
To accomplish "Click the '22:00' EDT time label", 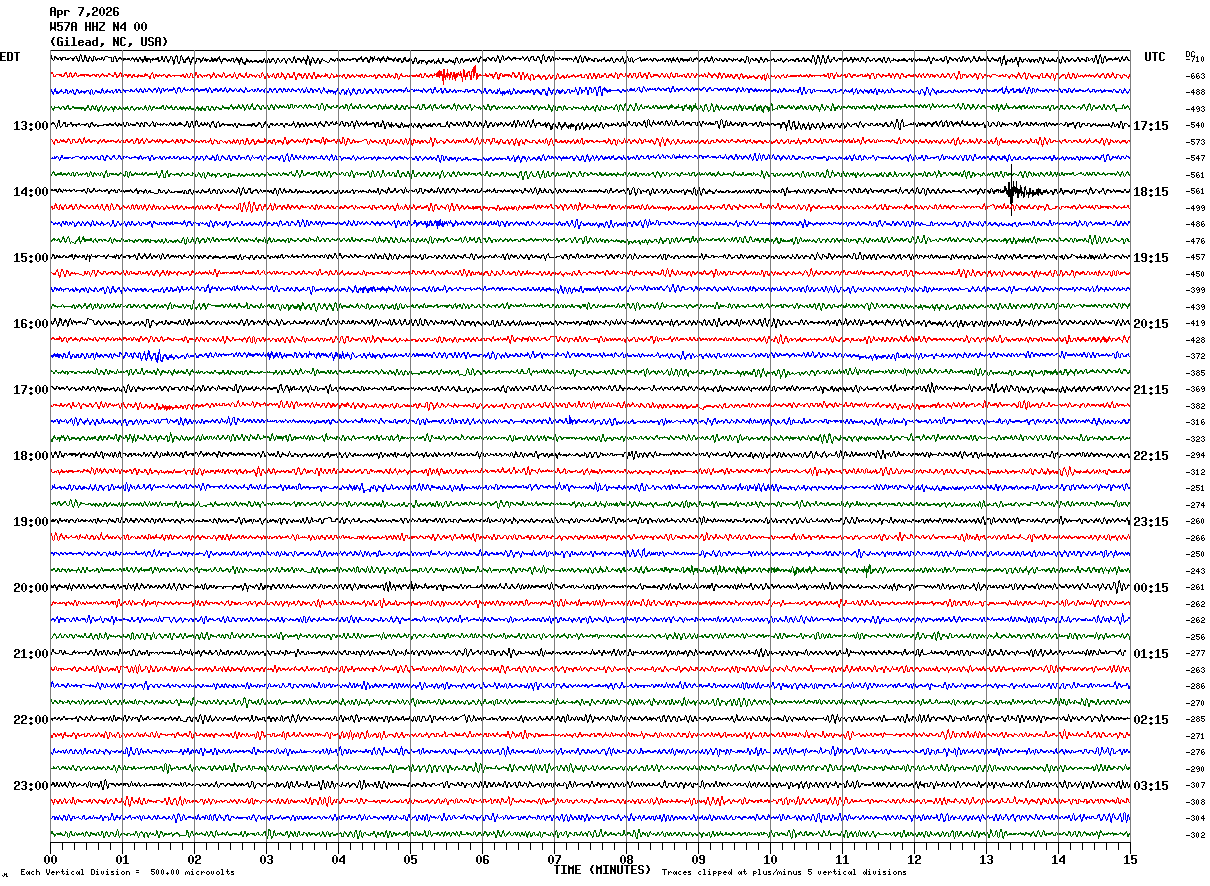I will click(30, 720).
